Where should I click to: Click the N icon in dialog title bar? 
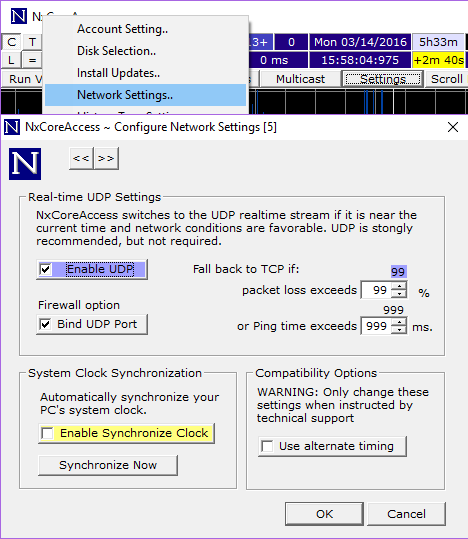(x=12, y=127)
